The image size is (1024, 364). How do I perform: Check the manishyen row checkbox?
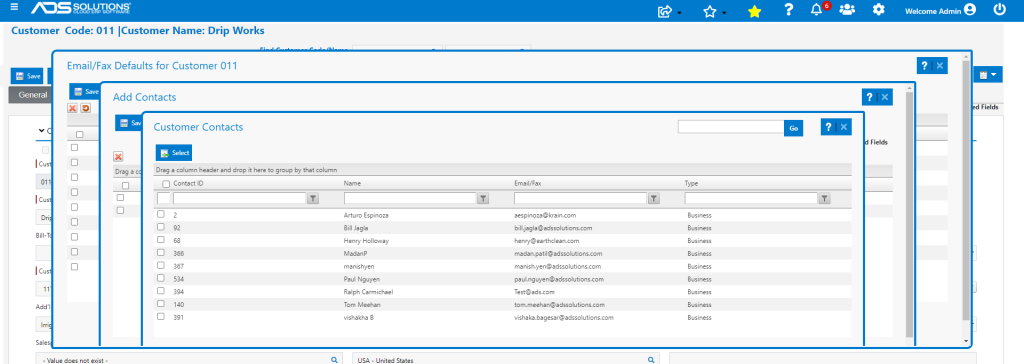(161, 266)
